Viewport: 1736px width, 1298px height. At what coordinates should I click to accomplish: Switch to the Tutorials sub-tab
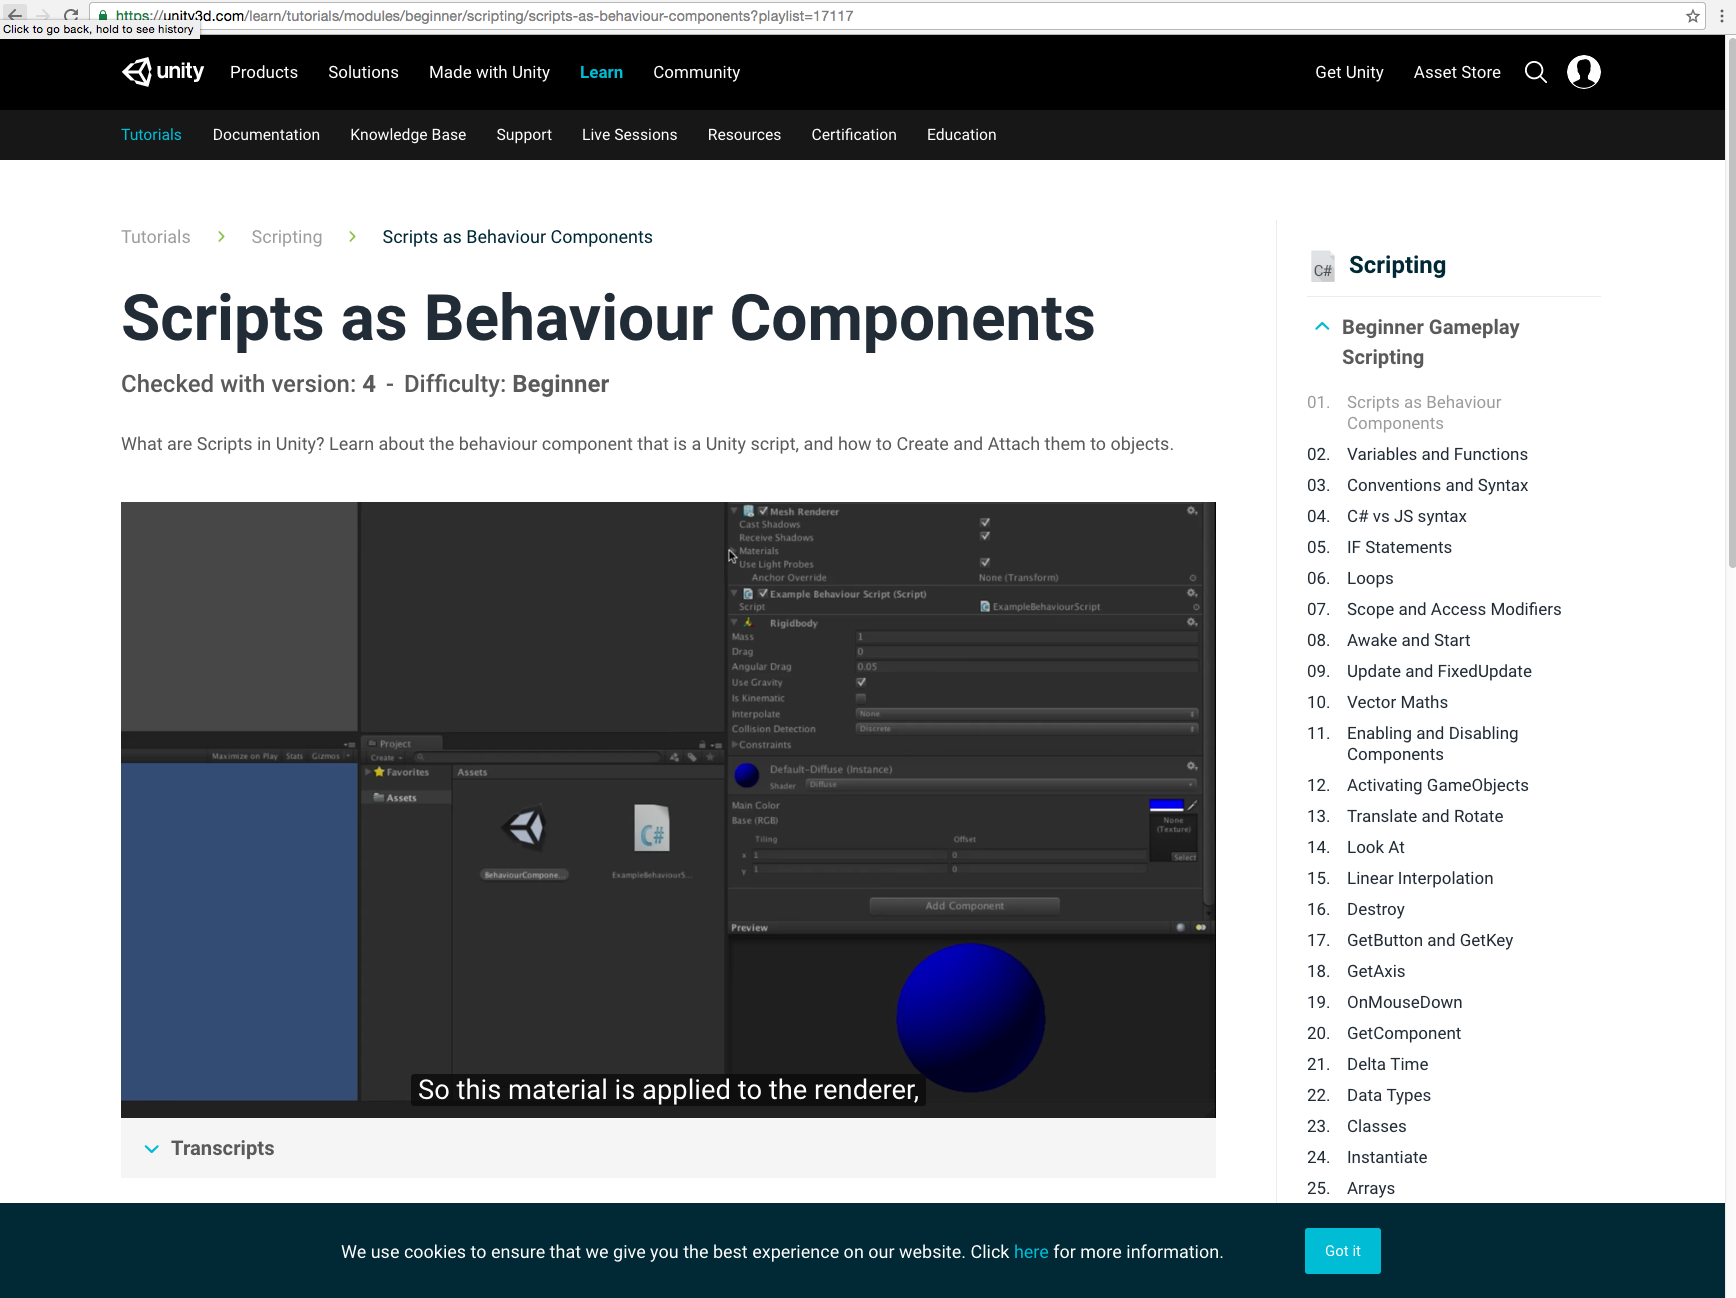[x=151, y=135]
